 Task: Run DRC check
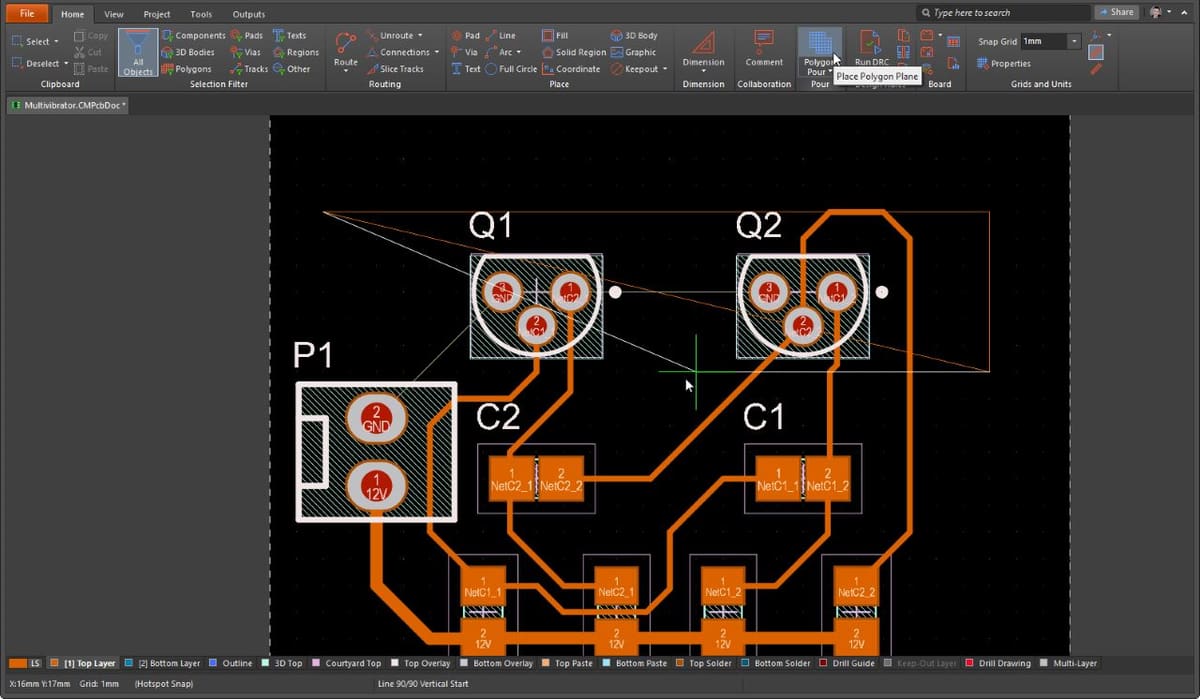(x=871, y=48)
